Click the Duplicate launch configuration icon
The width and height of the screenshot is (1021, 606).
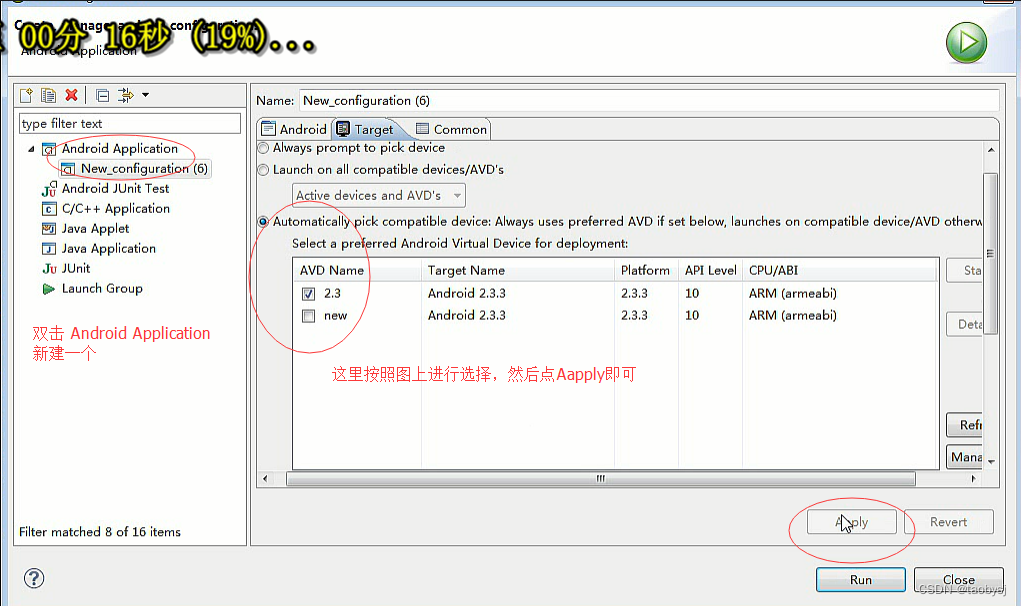click(x=48, y=96)
